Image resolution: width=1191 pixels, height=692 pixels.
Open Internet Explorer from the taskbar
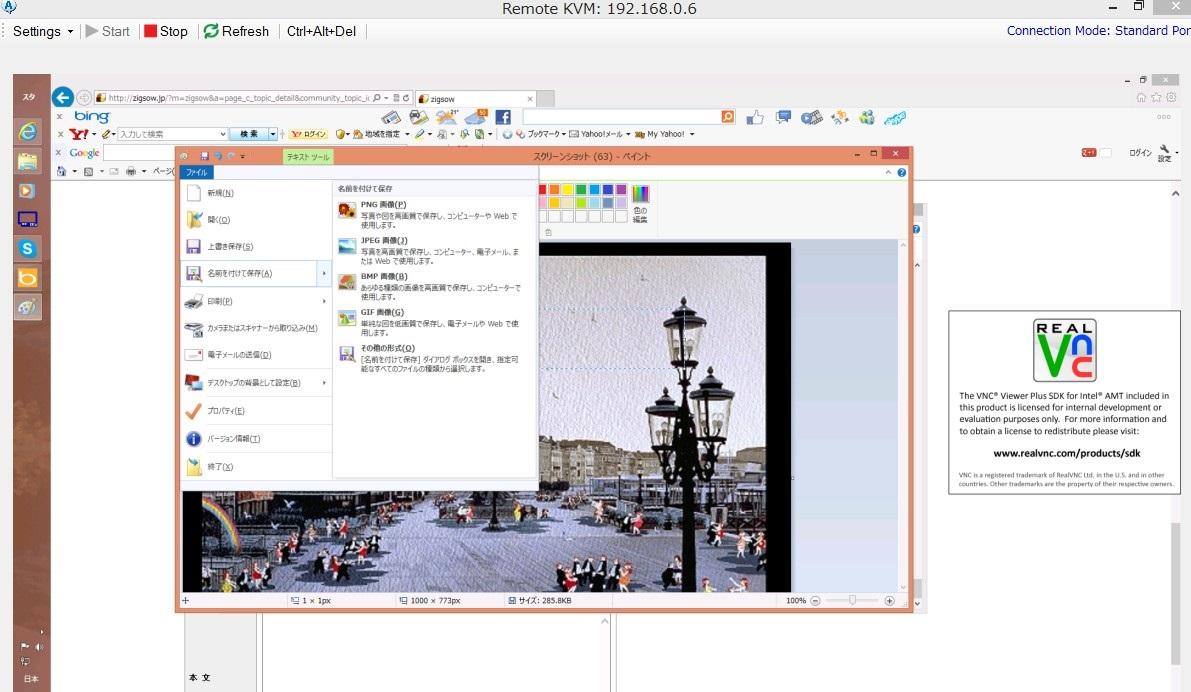pos(27,131)
